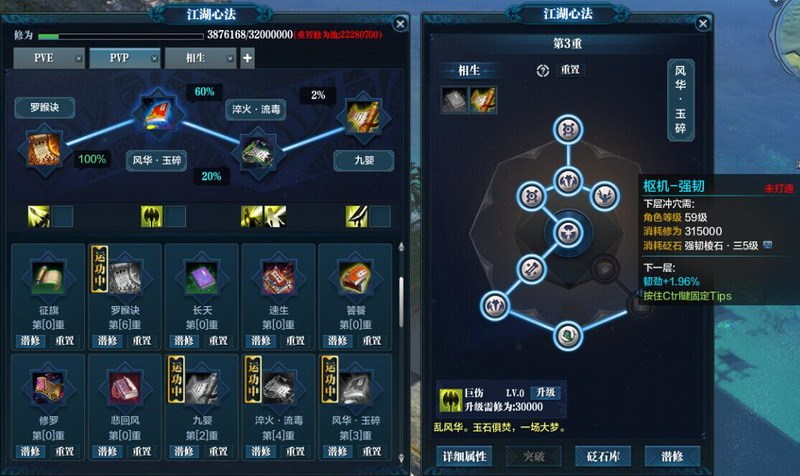Choose the 修罗 scroll icon

coord(47,389)
